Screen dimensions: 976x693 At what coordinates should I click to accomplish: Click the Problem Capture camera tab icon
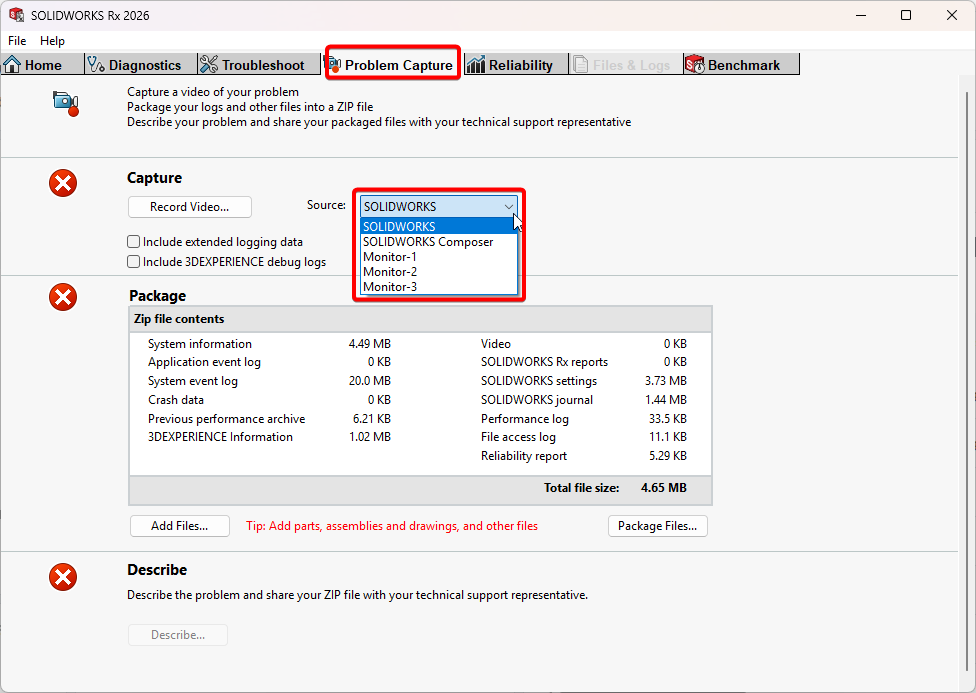point(334,65)
